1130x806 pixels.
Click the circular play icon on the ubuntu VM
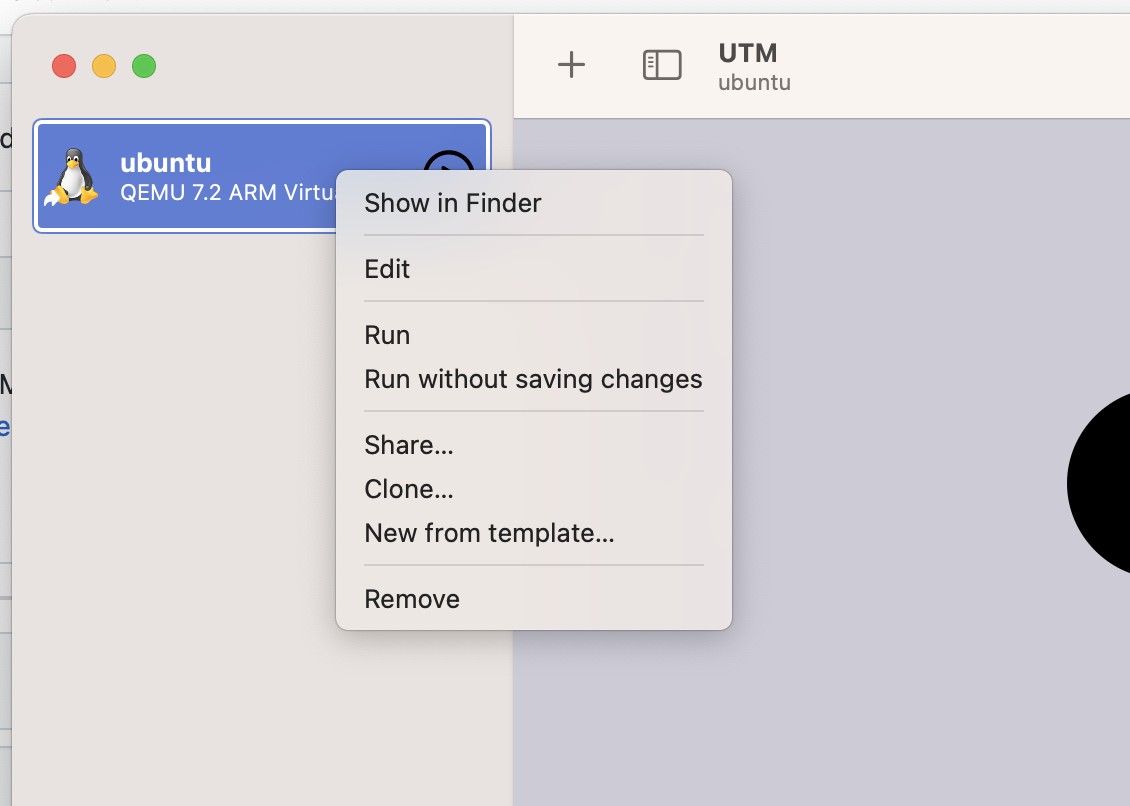click(449, 165)
